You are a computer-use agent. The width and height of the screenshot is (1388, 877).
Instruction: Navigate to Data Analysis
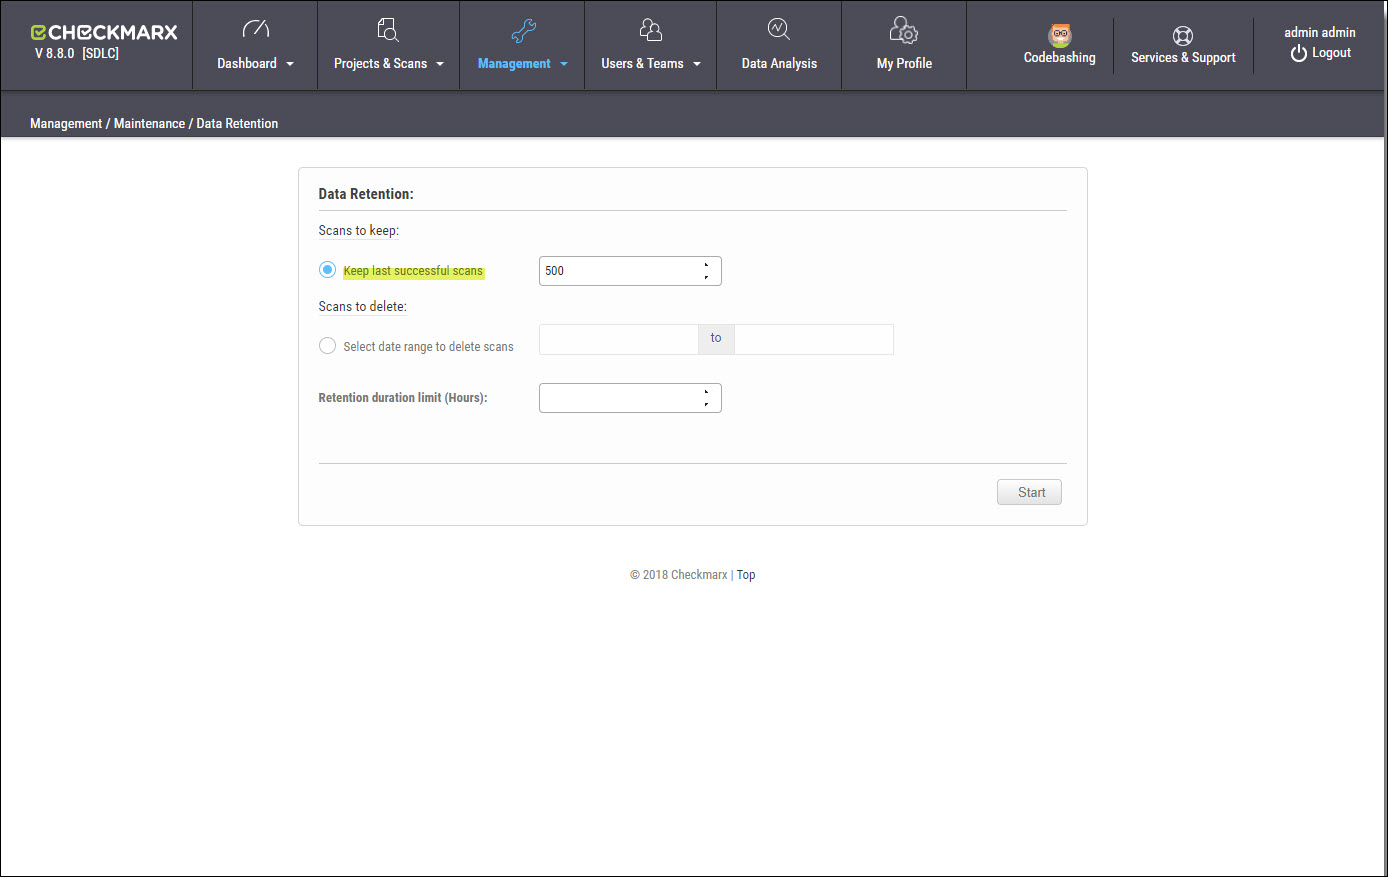point(779,63)
